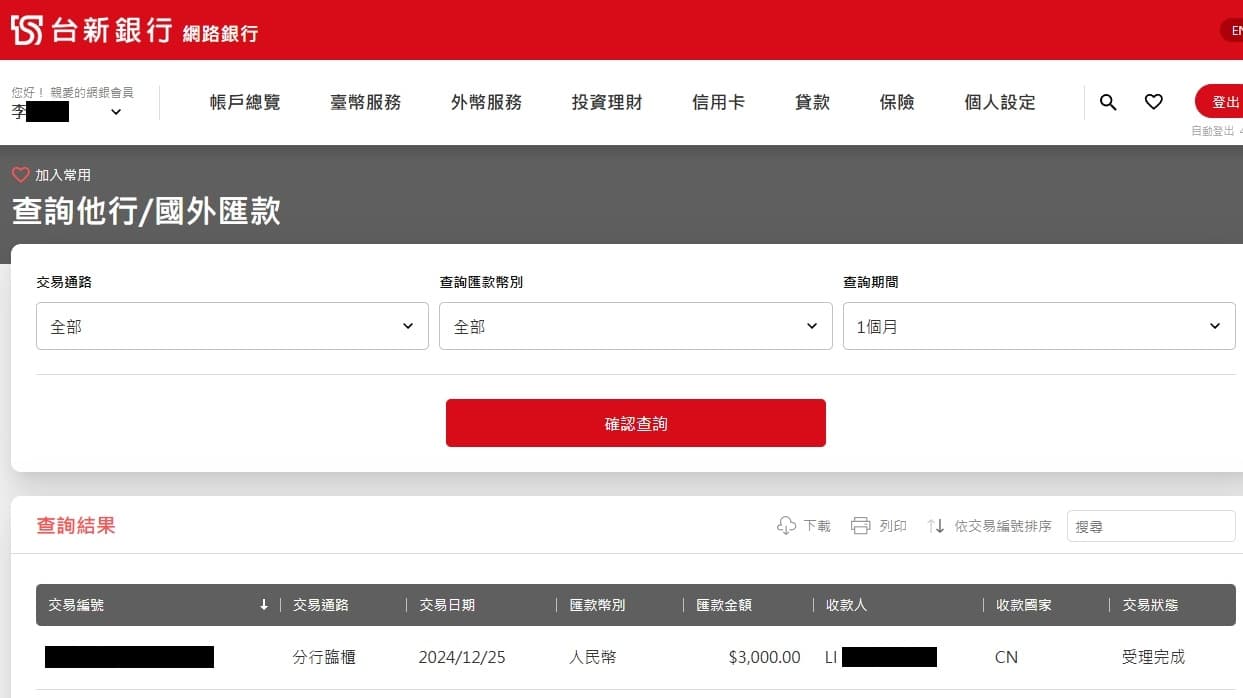1243x698 pixels.
Task: Open the 個人設定 menu
Action: coord(1000,102)
